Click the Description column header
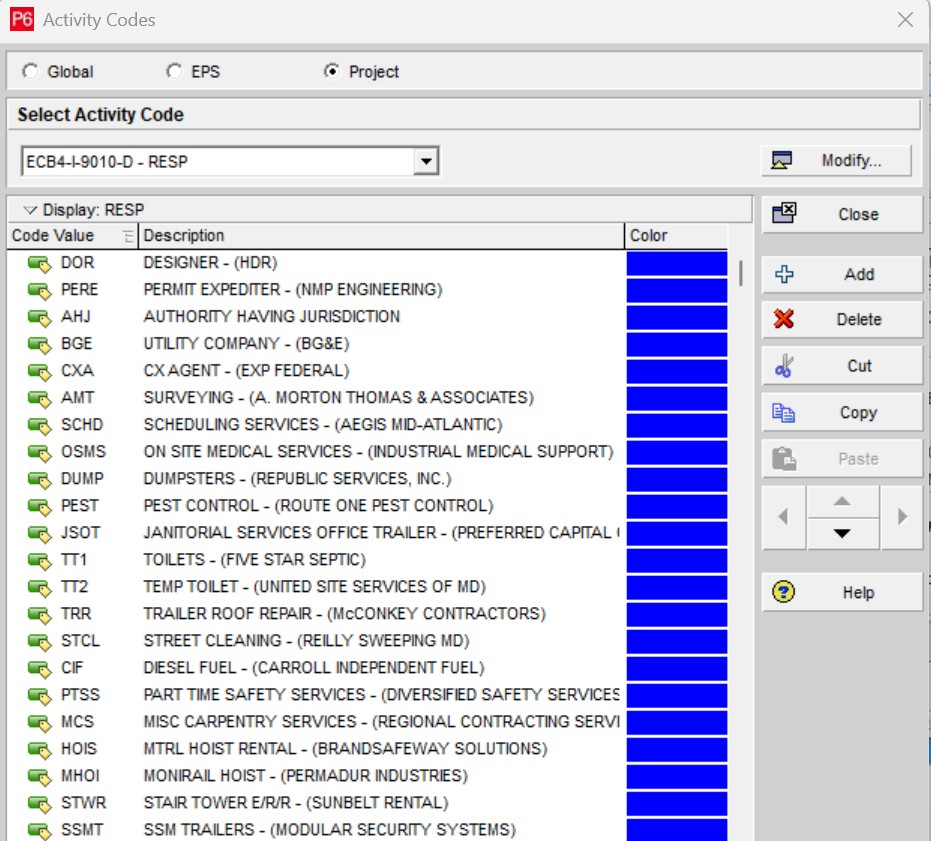The height and width of the screenshot is (841, 931). 380,236
